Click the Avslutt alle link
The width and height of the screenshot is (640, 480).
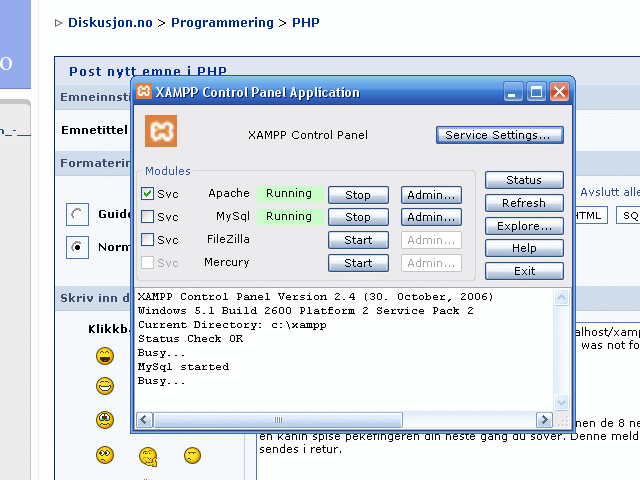tap(610, 192)
